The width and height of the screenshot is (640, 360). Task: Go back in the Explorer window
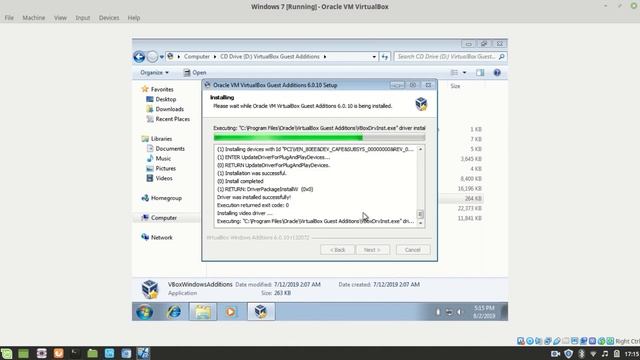[139, 57]
